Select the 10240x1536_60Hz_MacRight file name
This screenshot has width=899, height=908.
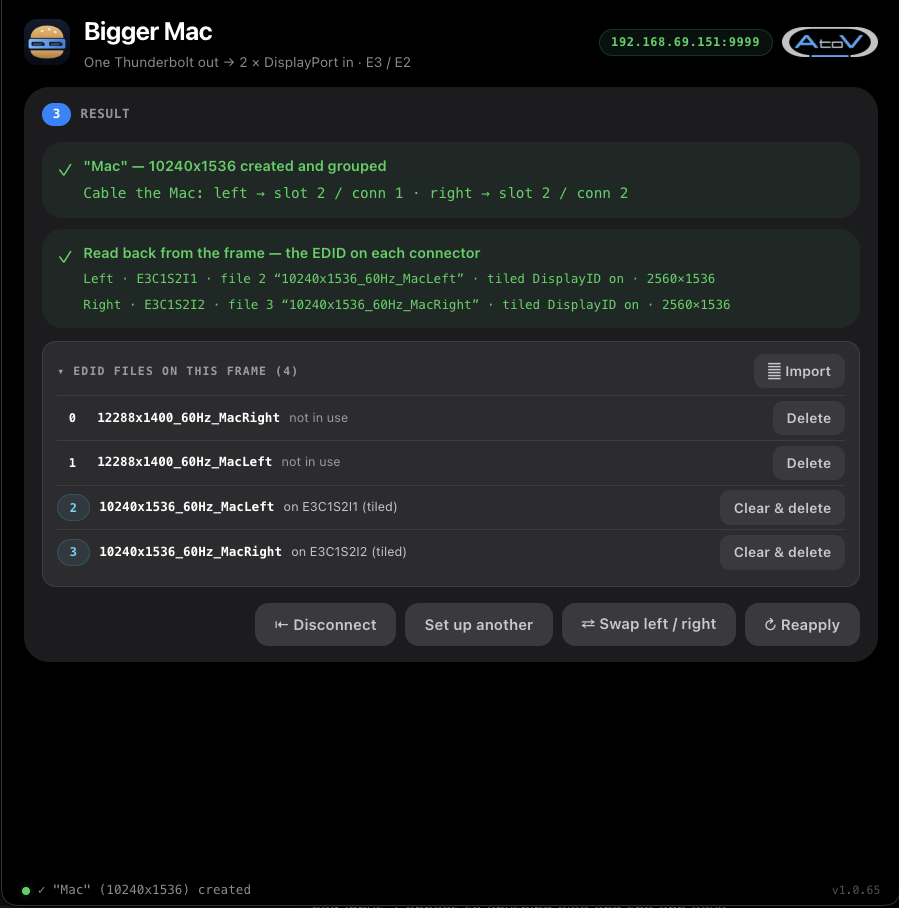[x=191, y=552]
